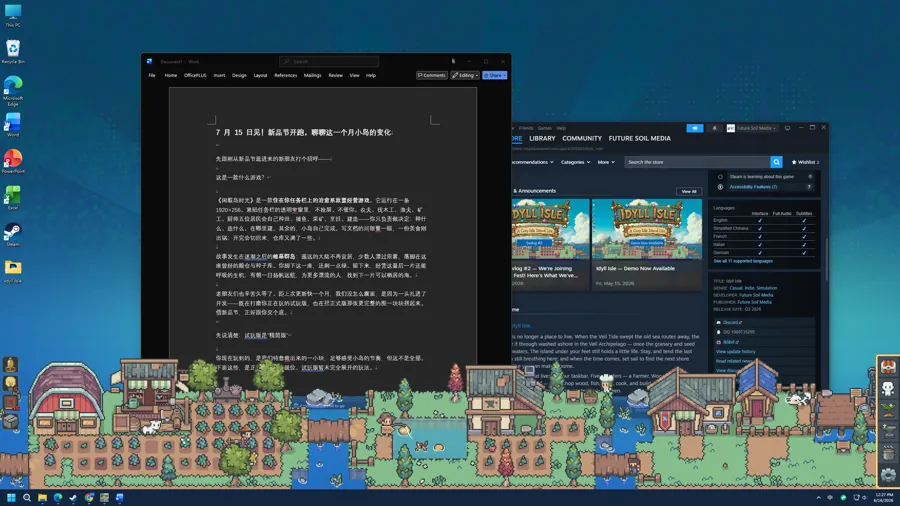Click the 'Search the store' field in Steam
900x506 pixels.
click(x=697, y=162)
